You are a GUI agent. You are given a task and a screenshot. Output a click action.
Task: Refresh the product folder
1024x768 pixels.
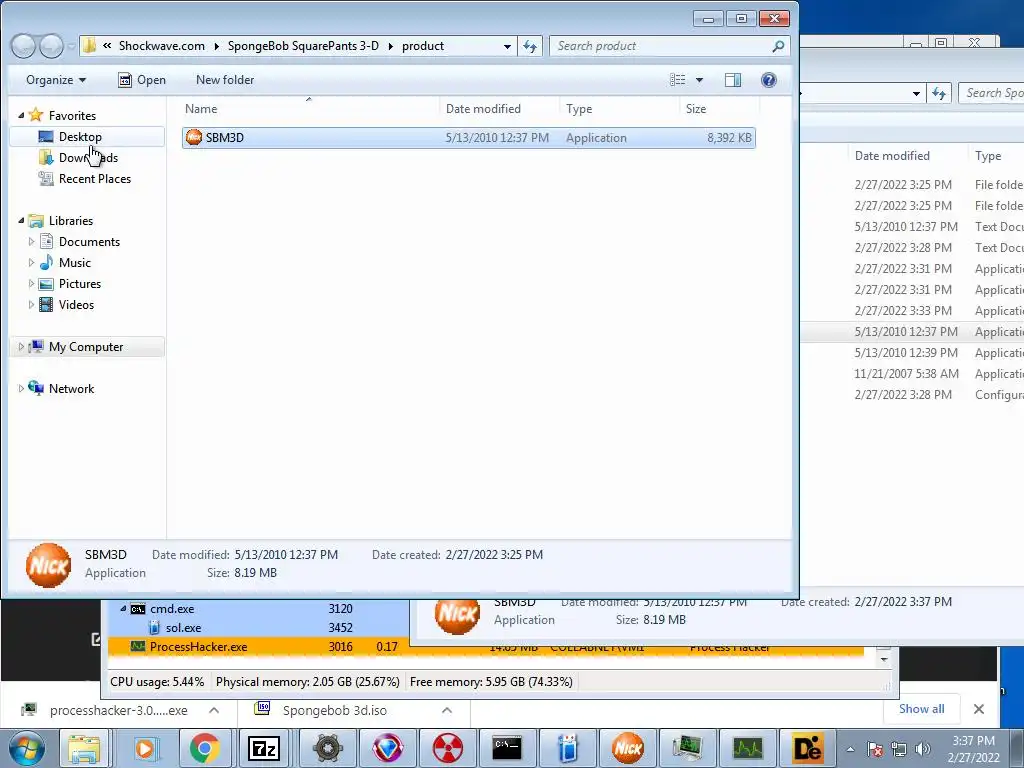pos(530,46)
